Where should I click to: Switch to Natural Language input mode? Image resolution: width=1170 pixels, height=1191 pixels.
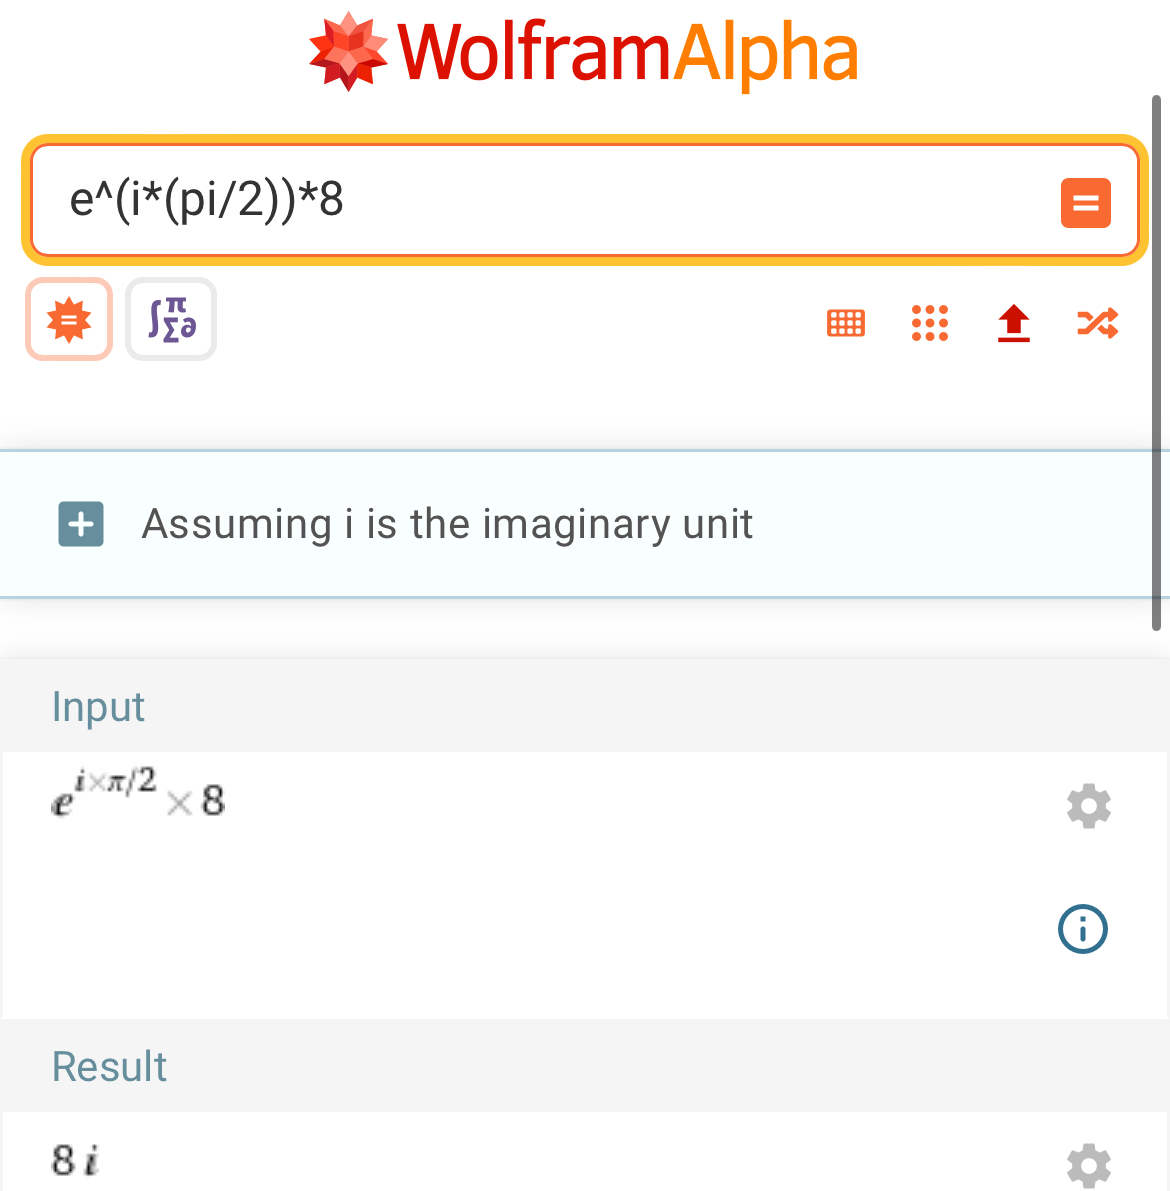tap(69, 320)
